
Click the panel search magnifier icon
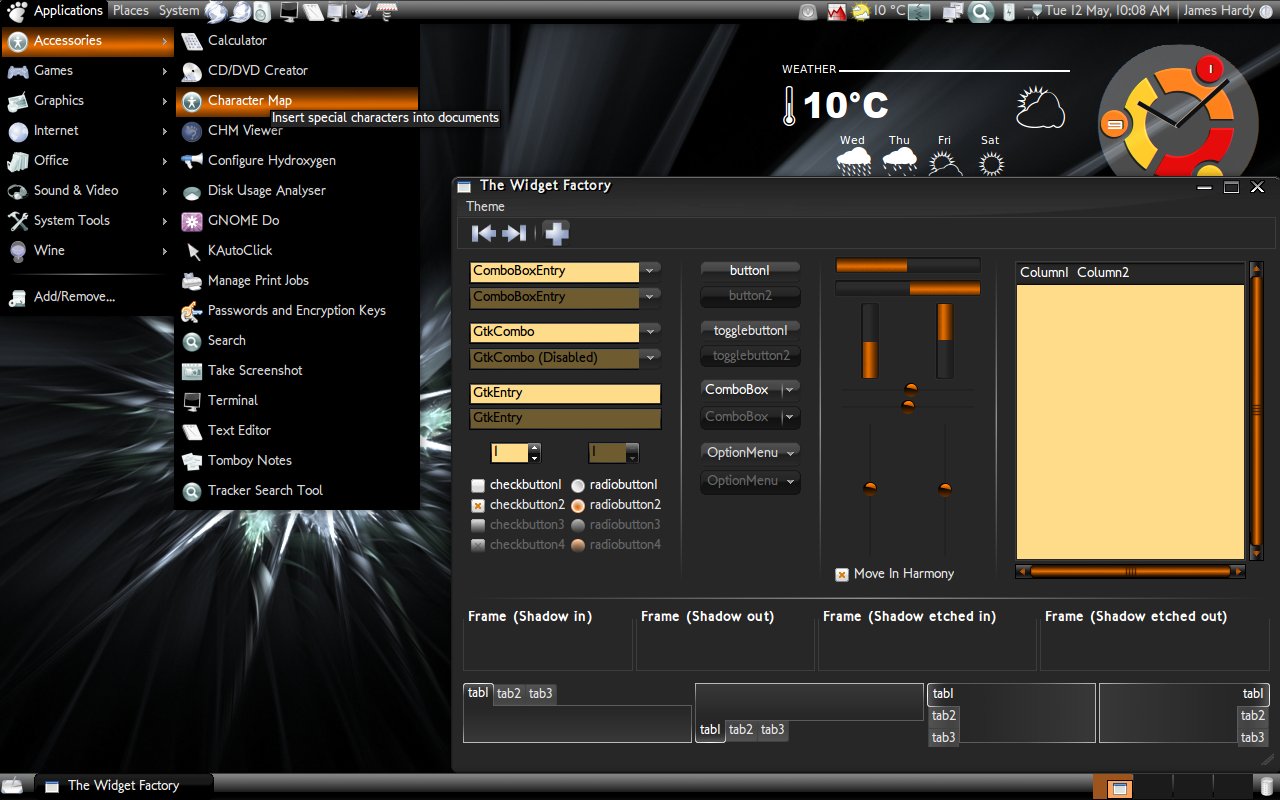click(x=979, y=12)
